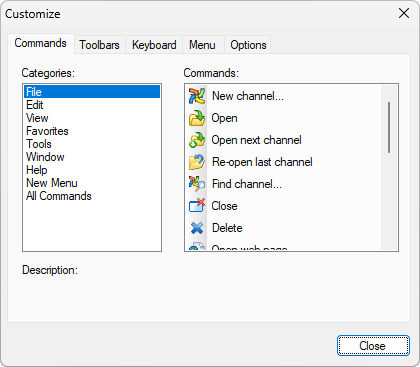Select the Edit category
The image size is (420, 367).
pos(92,105)
